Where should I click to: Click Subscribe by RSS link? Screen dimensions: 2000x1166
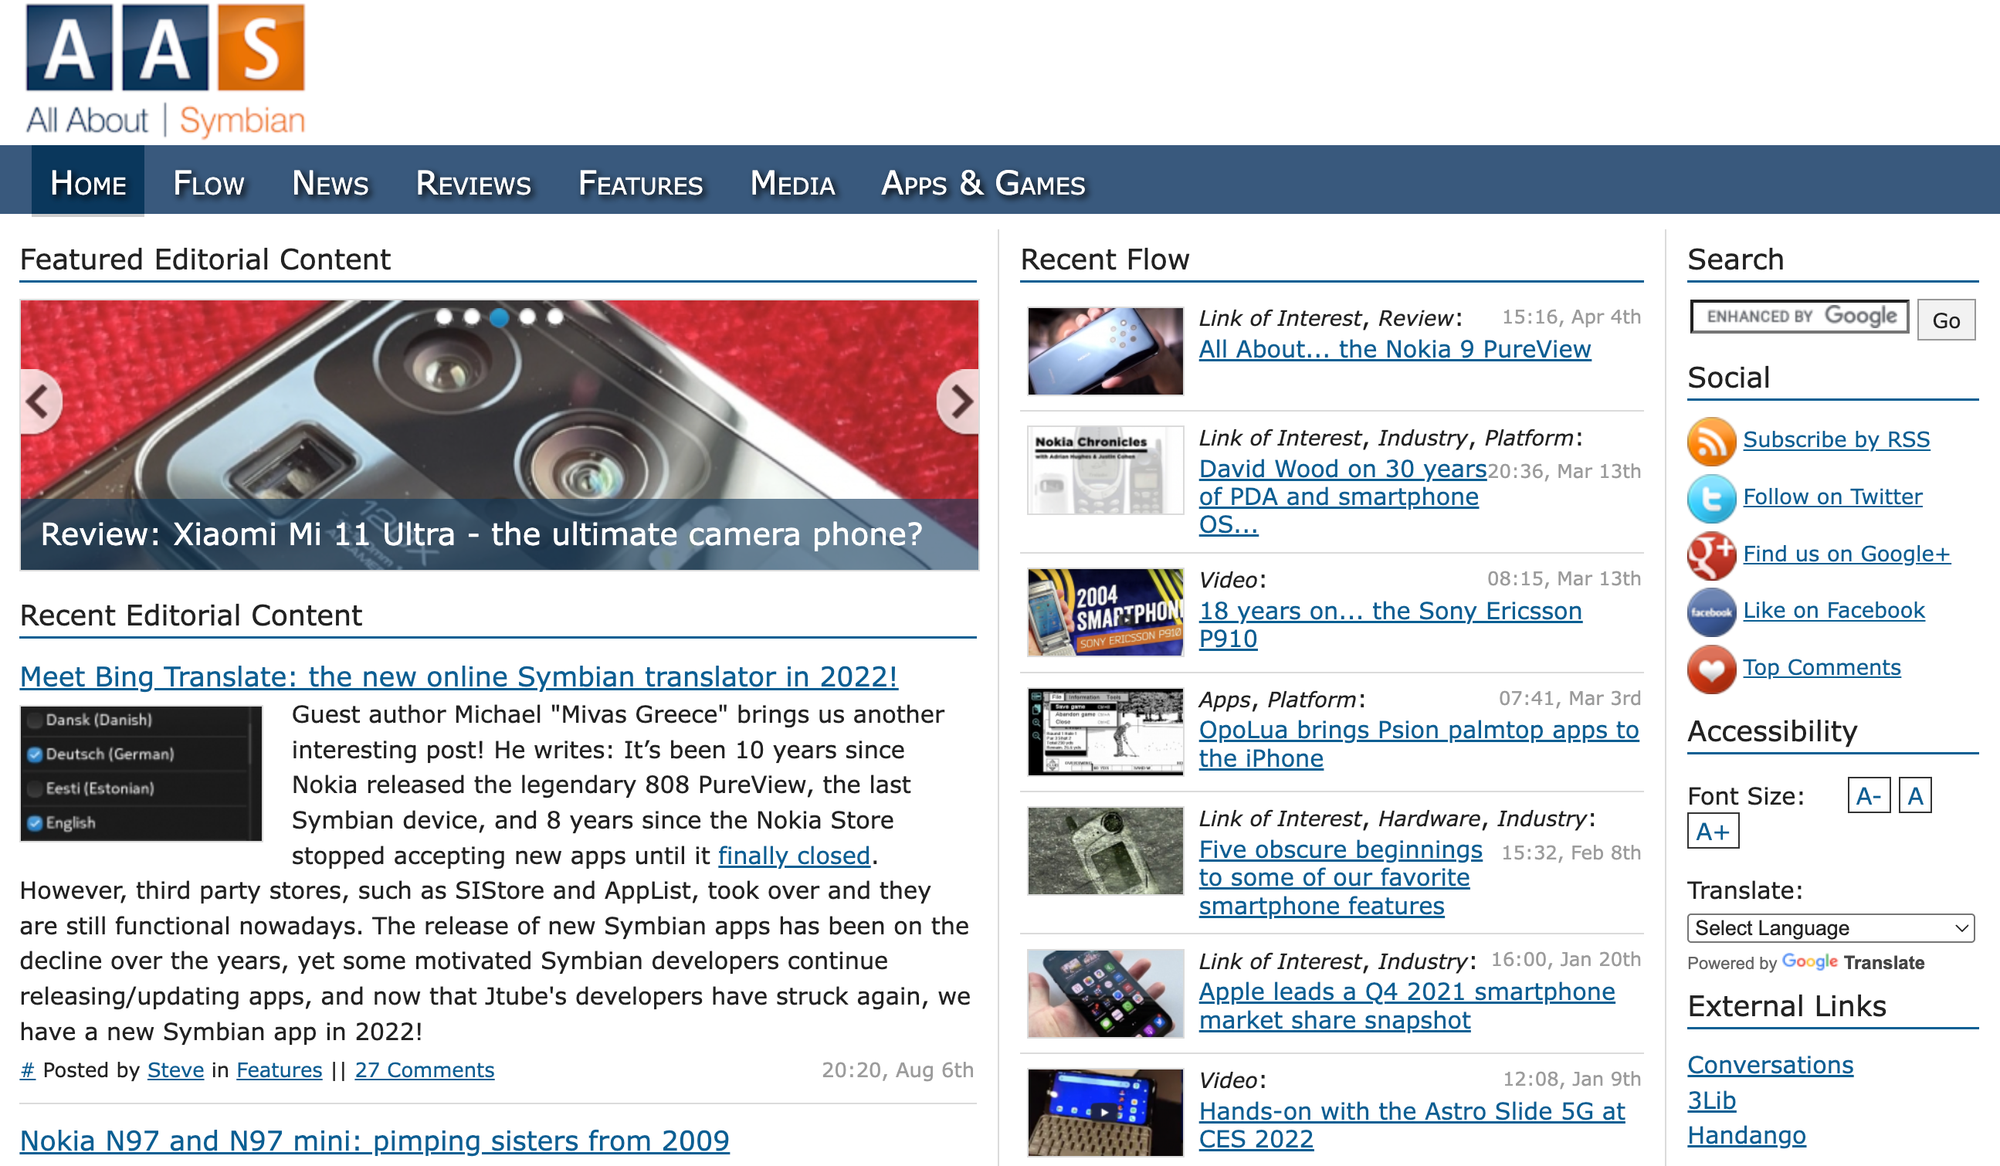[x=1836, y=440]
